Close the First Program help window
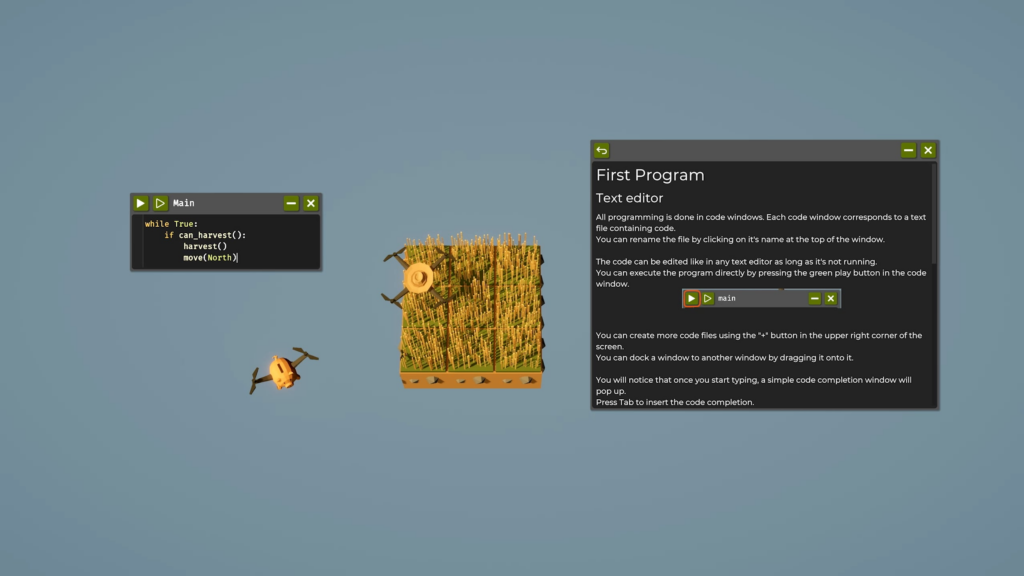Screen dimensions: 1024x576 click(928, 150)
